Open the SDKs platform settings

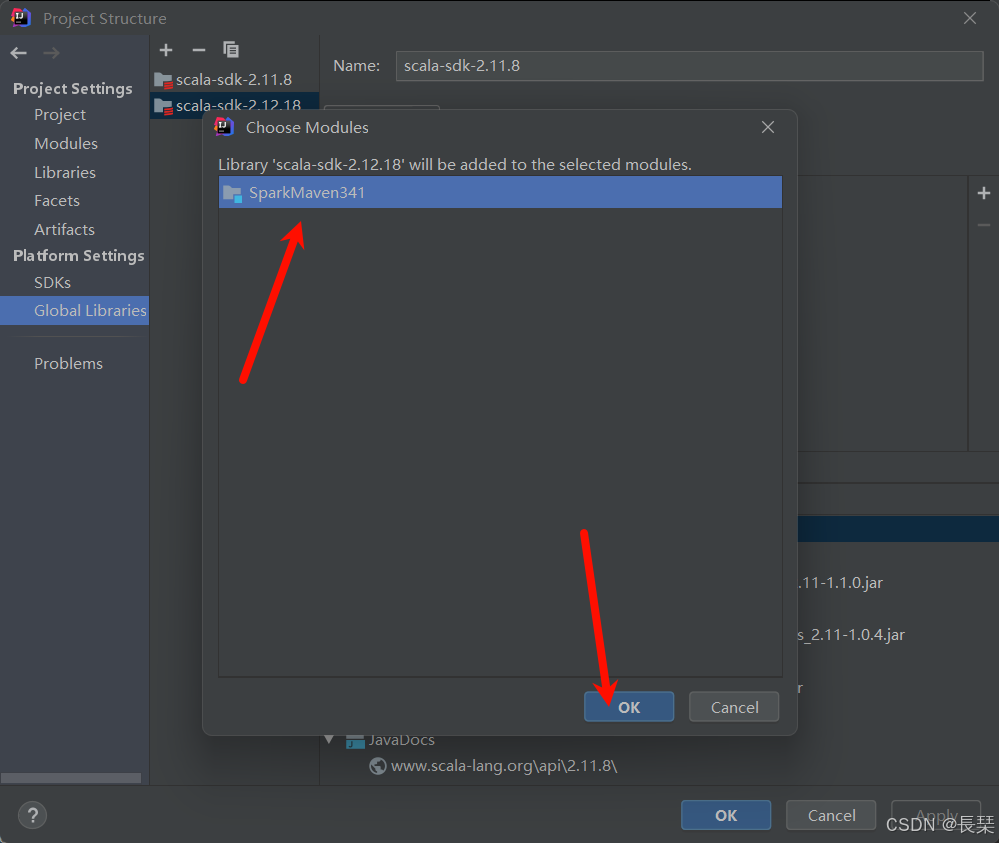coord(52,282)
